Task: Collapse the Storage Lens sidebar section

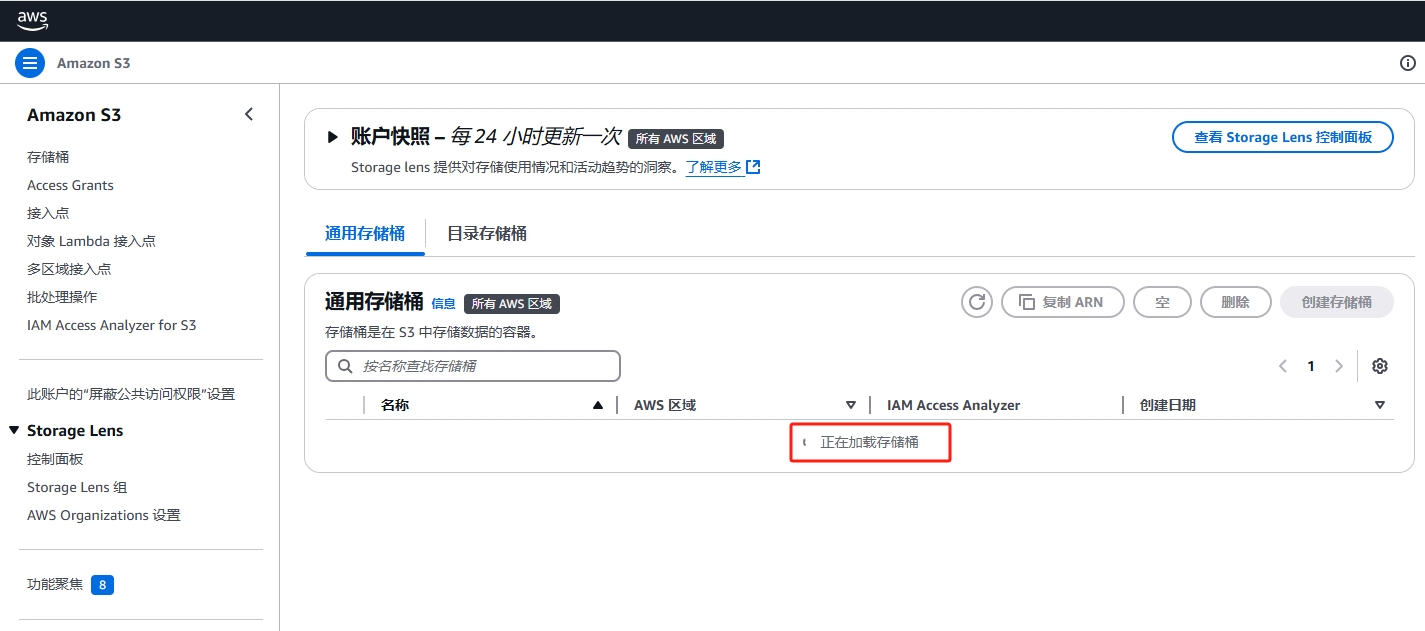Action: tap(14, 430)
